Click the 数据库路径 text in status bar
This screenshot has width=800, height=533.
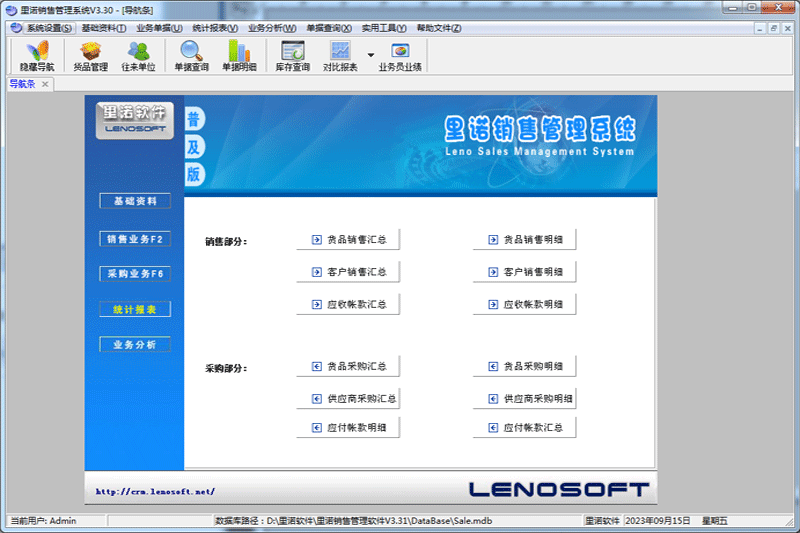point(354,521)
